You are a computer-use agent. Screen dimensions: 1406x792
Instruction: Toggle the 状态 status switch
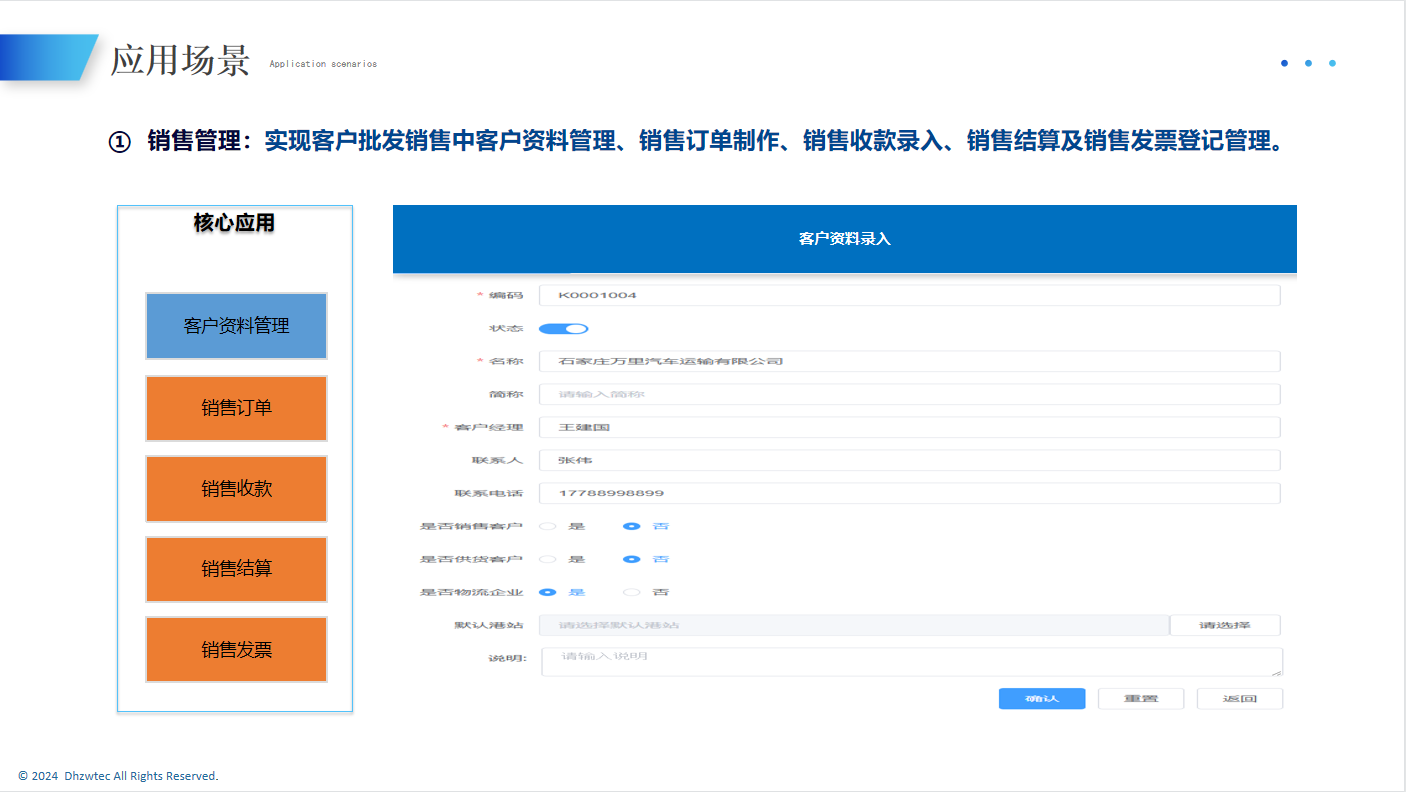click(563, 329)
